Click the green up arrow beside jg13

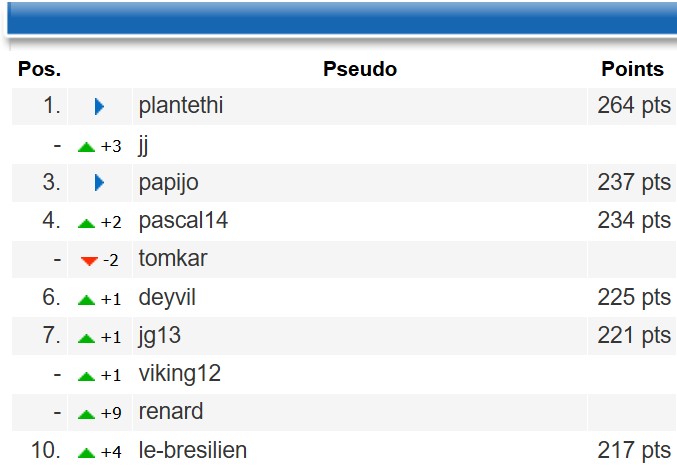pos(86,338)
